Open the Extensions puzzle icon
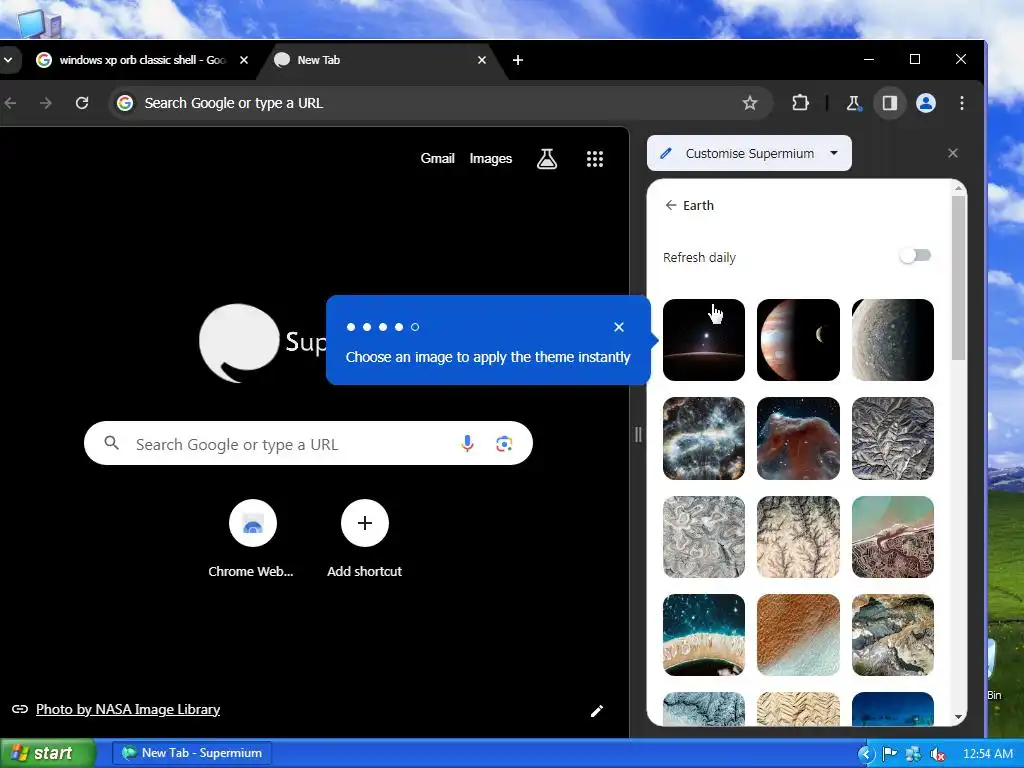This screenshot has height=768, width=1024. pos(800,103)
